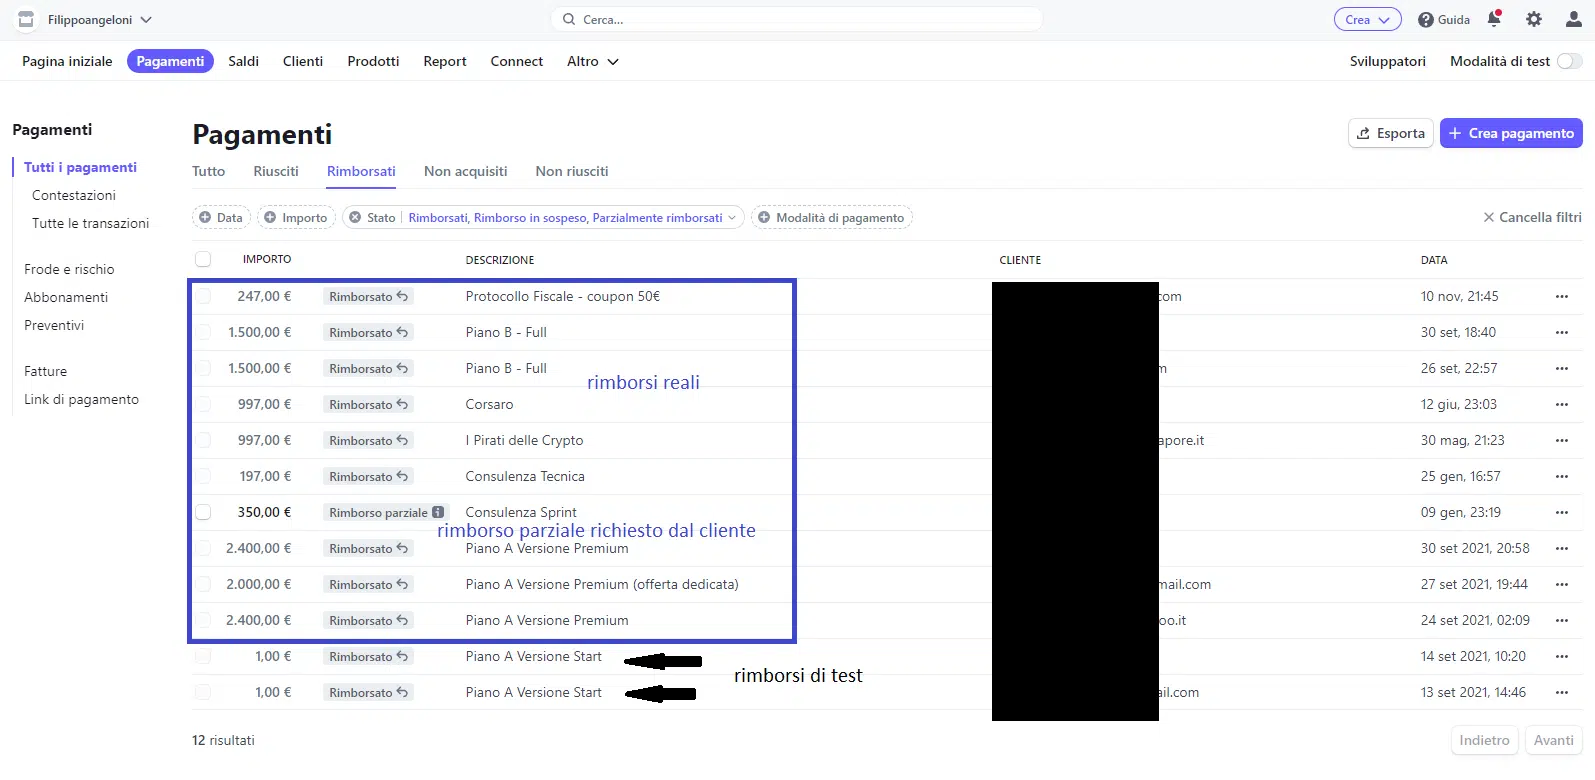Open Contestazioni in the left sidebar
This screenshot has width=1595, height=780.
point(74,195)
